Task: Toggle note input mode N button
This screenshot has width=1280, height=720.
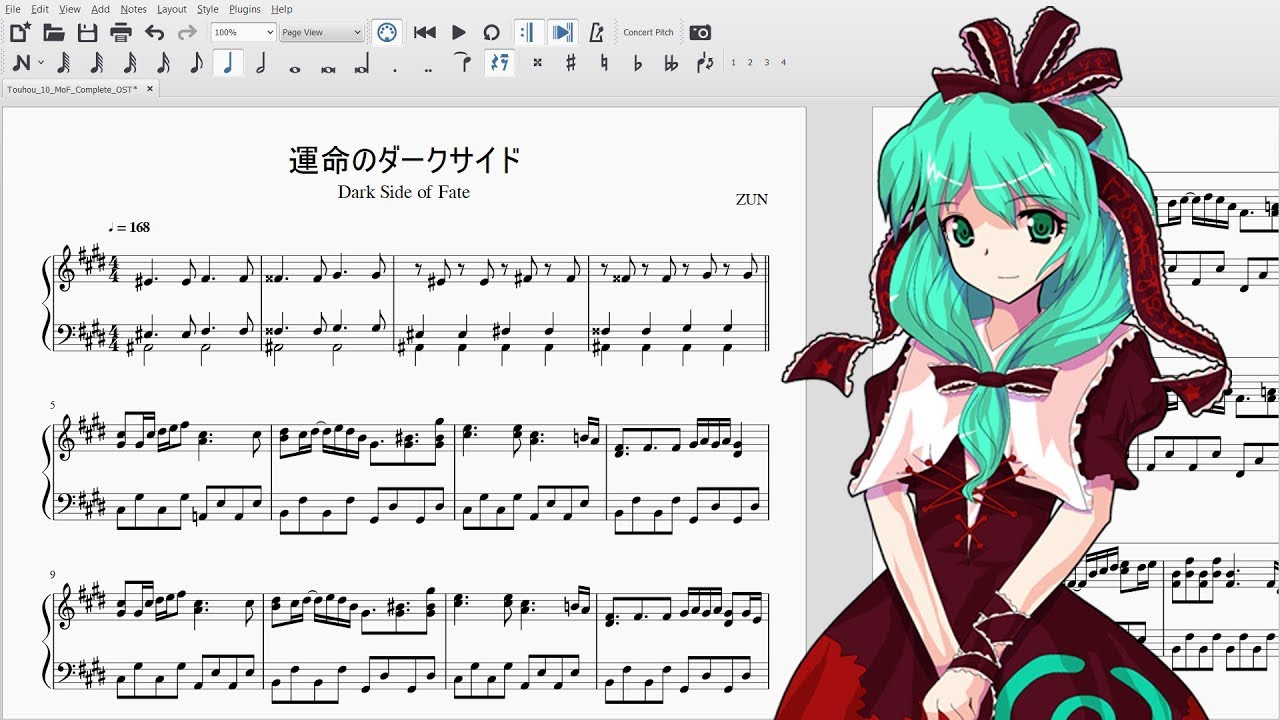Action: click(21, 63)
